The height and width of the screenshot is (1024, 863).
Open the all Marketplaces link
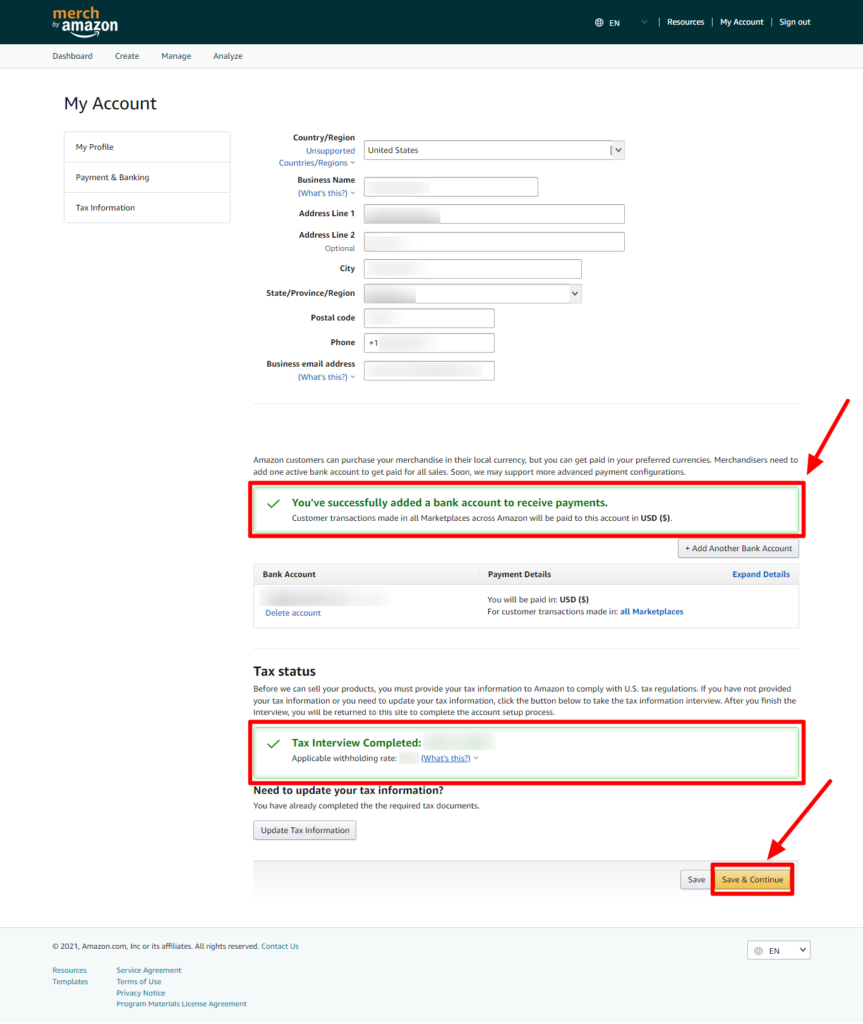click(651, 612)
